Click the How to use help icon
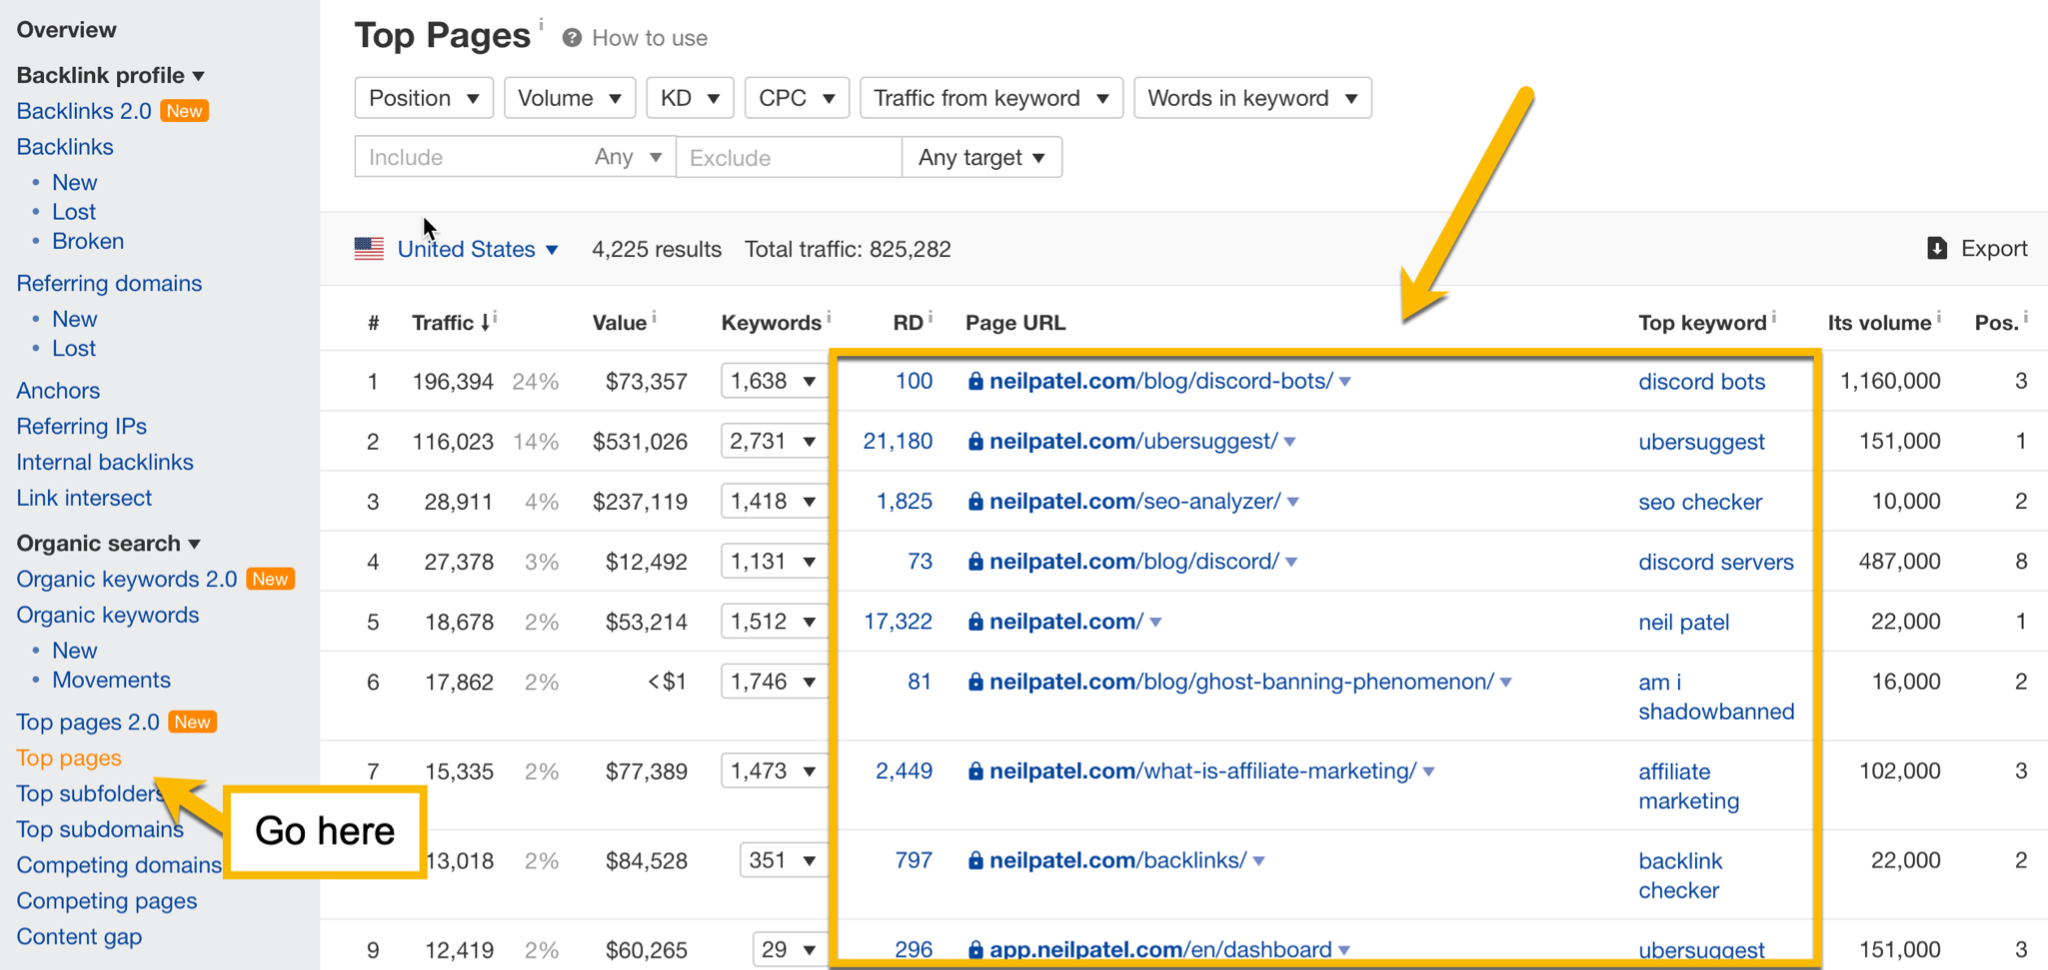This screenshot has height=970, width=2048. pos(572,38)
